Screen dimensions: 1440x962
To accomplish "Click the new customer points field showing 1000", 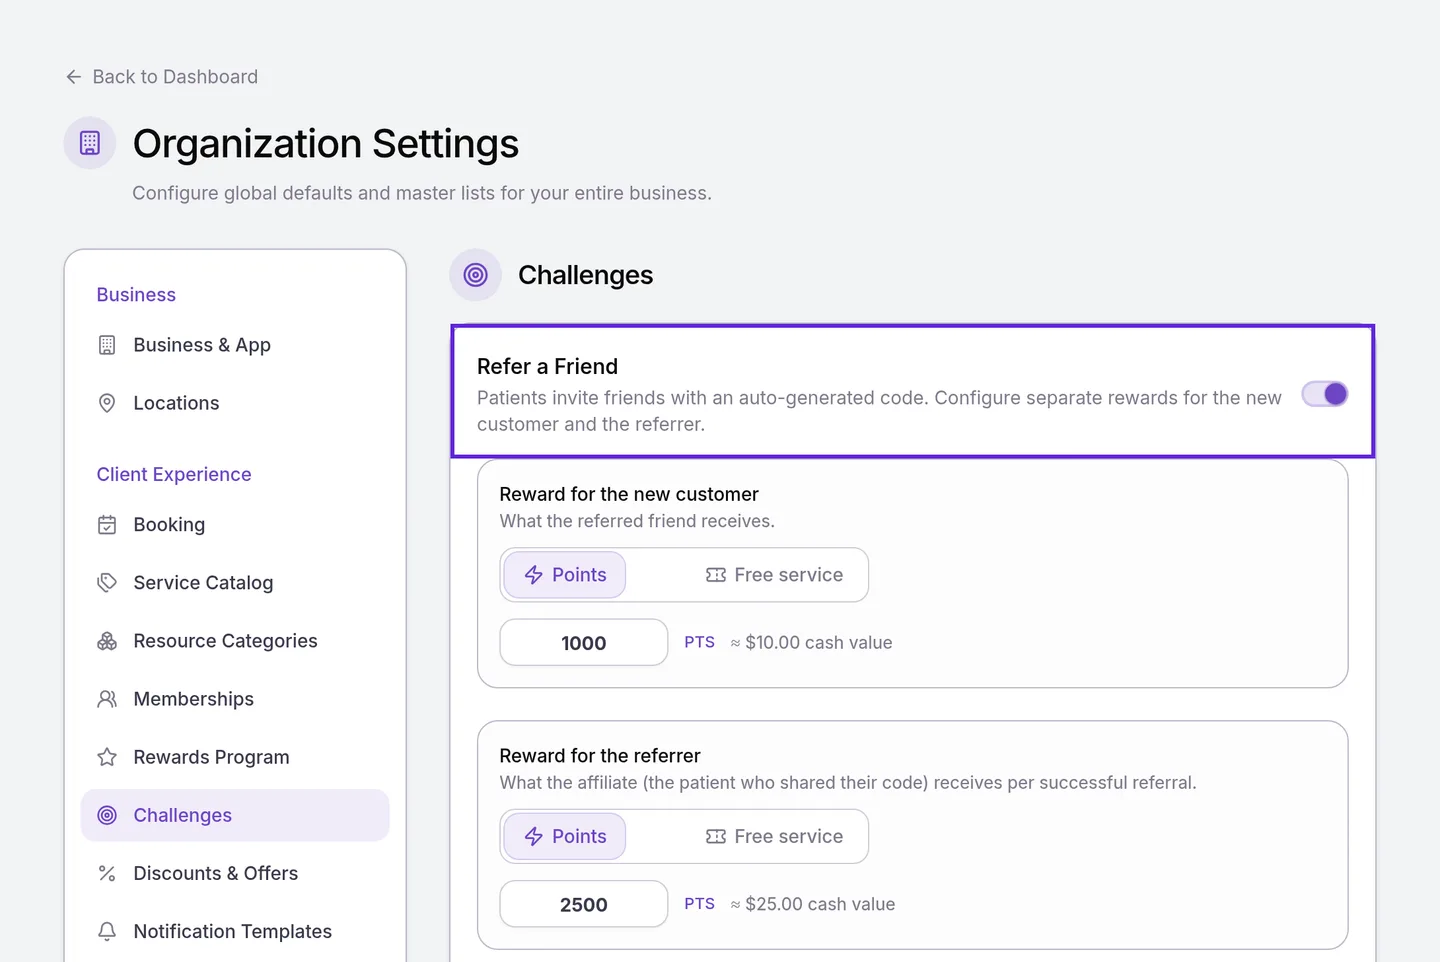I will [x=584, y=643].
